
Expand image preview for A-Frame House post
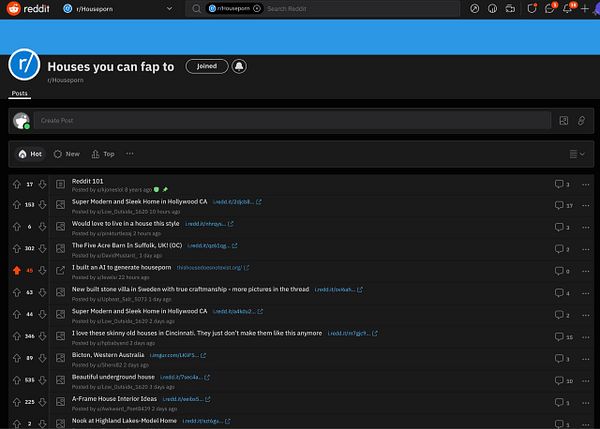pos(60,402)
